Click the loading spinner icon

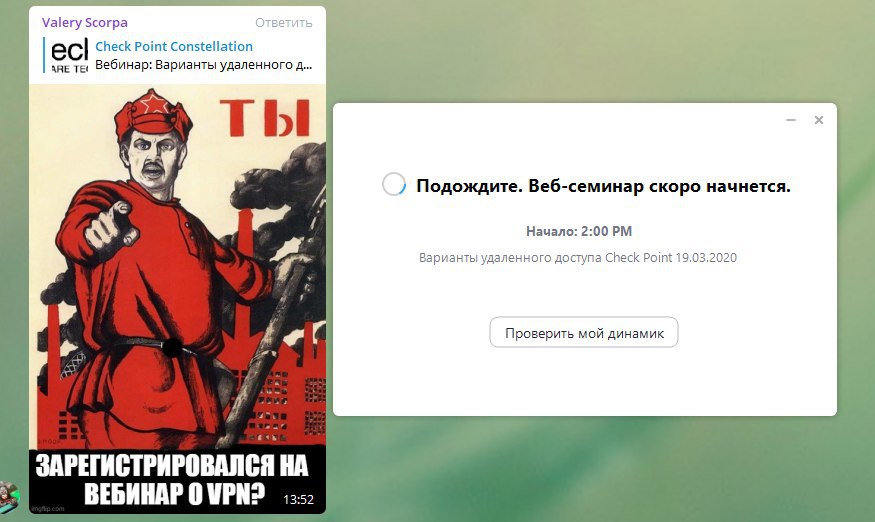[394, 184]
